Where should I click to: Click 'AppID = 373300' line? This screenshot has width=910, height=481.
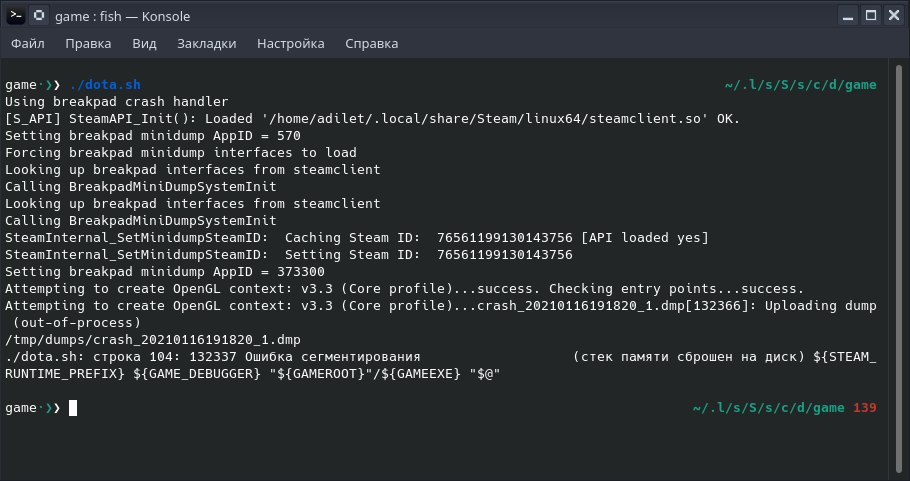tap(165, 272)
